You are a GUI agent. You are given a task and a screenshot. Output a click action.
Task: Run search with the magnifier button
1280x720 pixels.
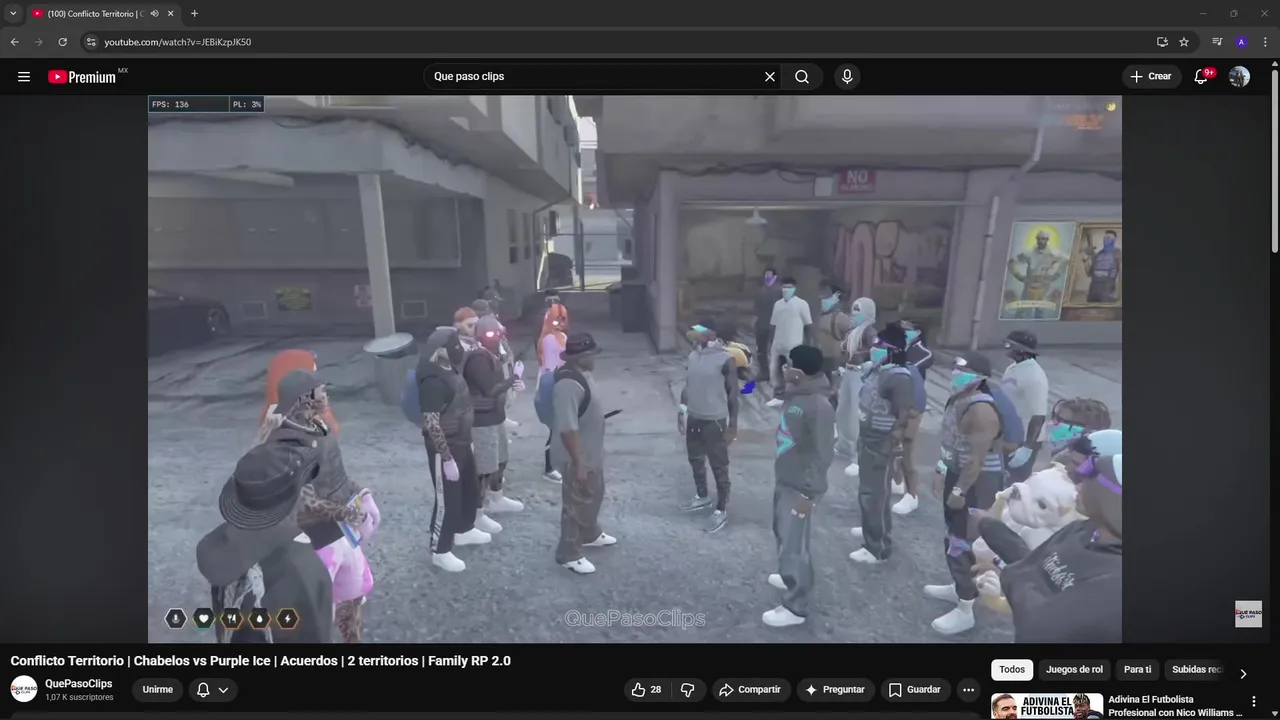coord(802,77)
